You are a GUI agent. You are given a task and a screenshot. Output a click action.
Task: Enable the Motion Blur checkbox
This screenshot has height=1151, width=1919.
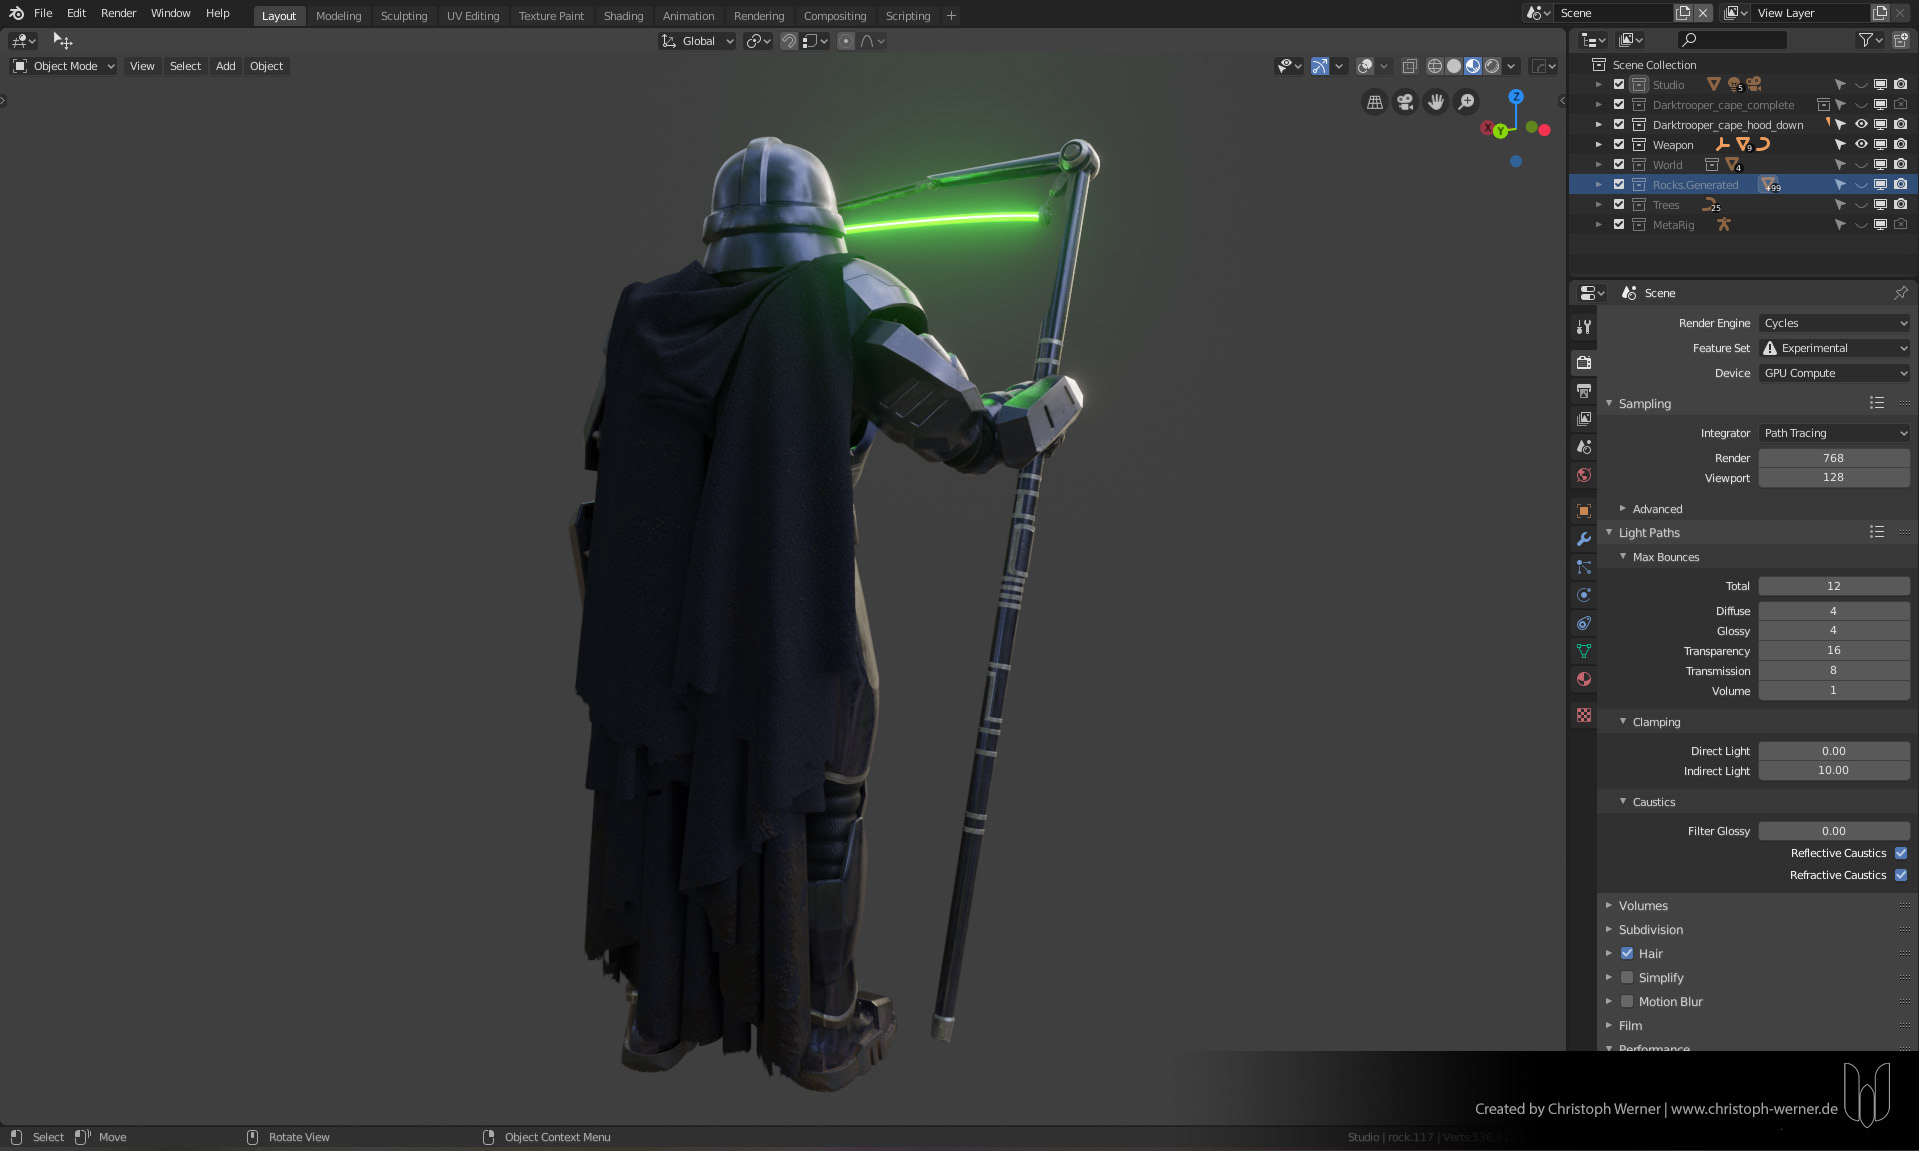click(x=1627, y=1001)
